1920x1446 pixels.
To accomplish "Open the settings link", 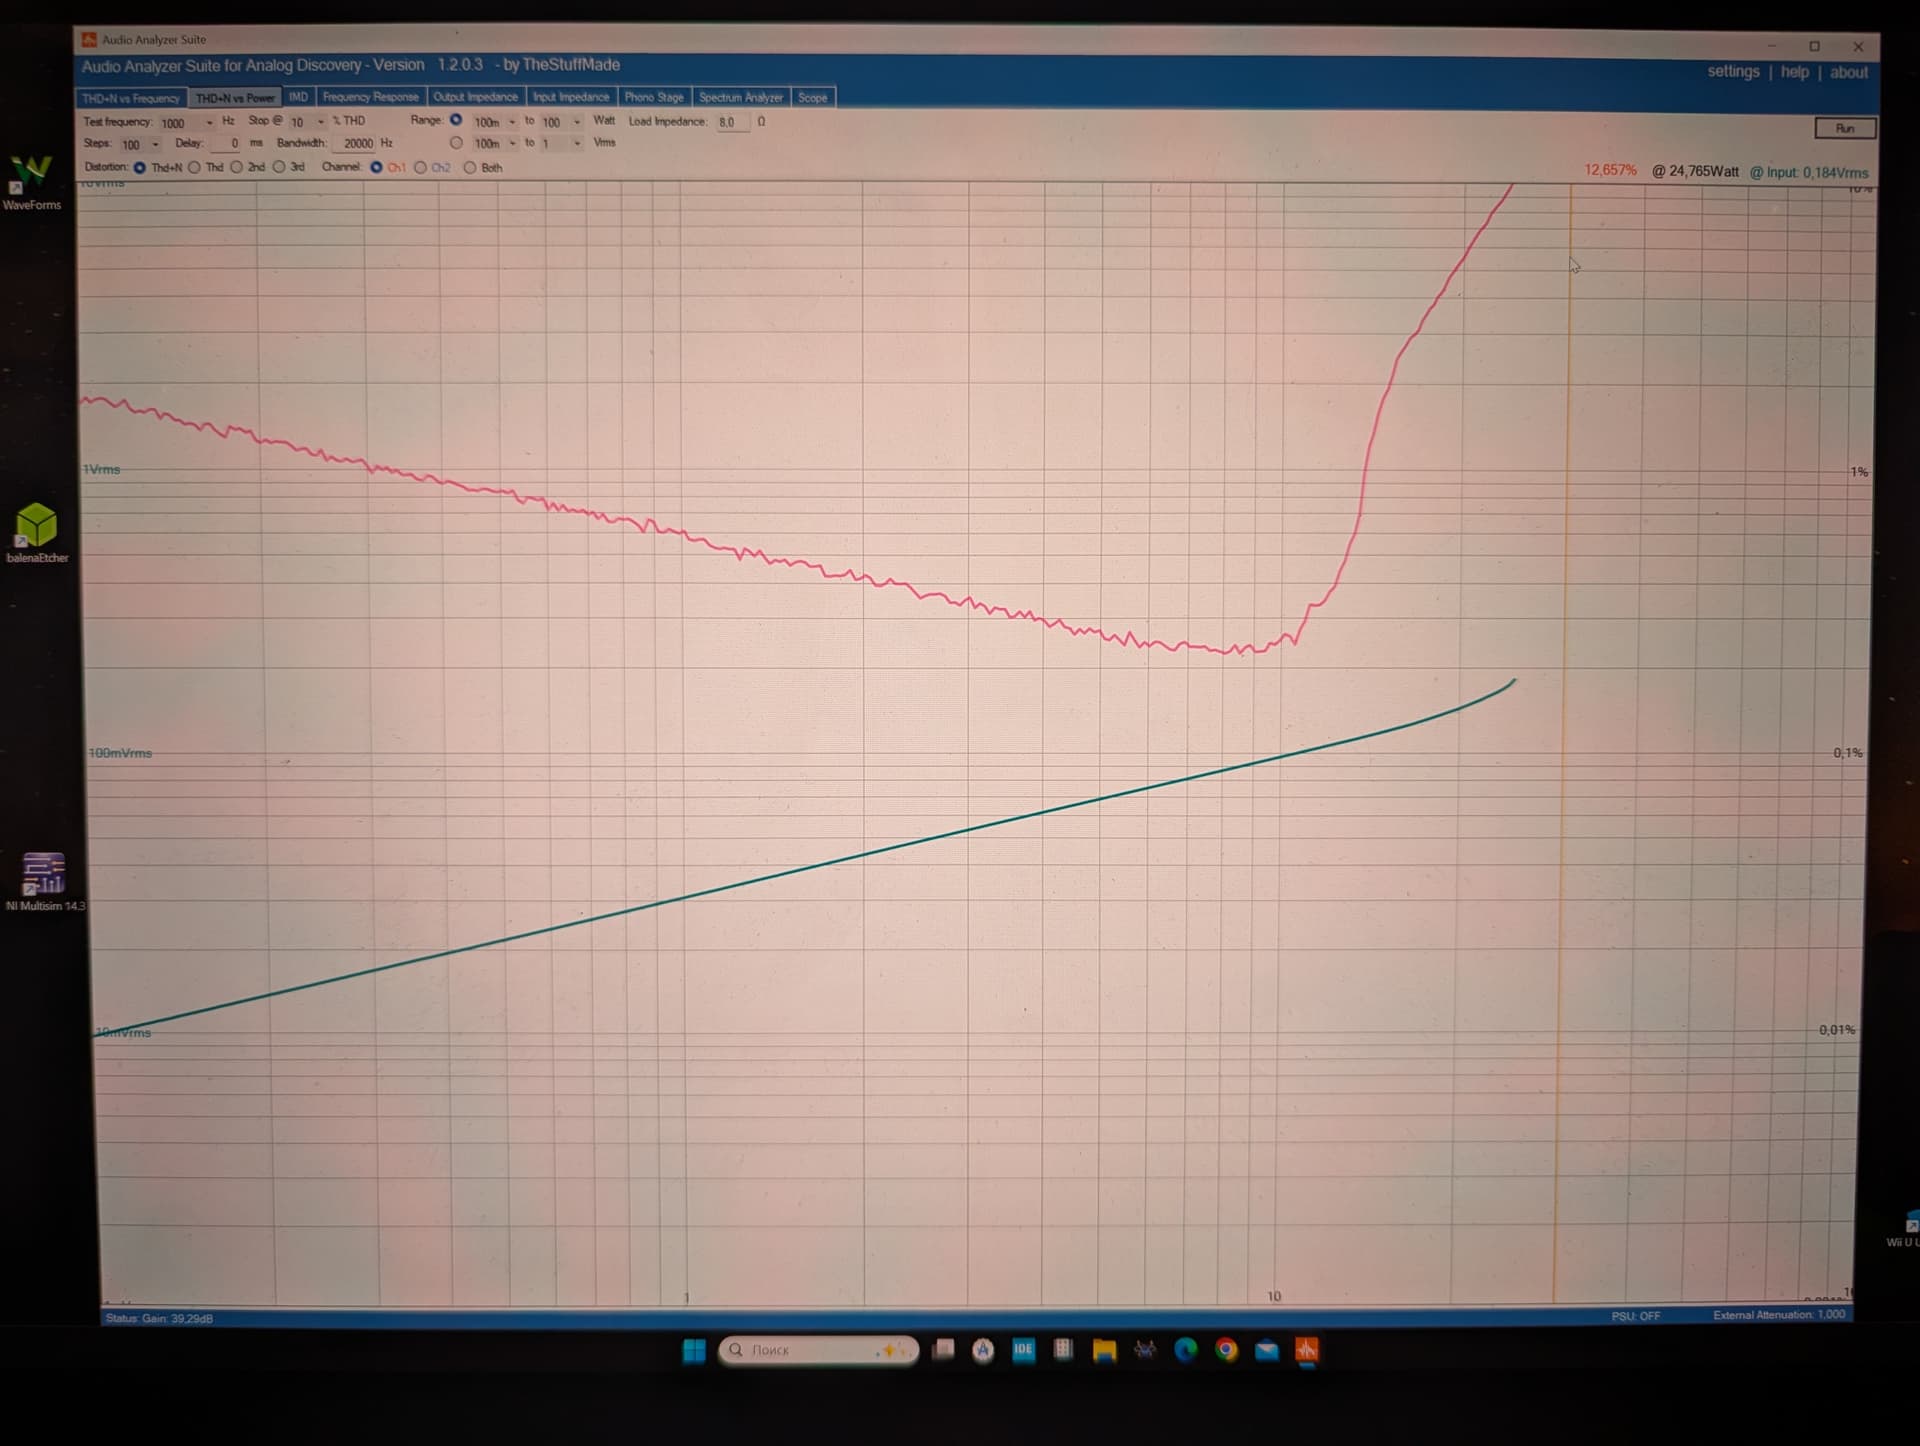I will [x=1733, y=72].
